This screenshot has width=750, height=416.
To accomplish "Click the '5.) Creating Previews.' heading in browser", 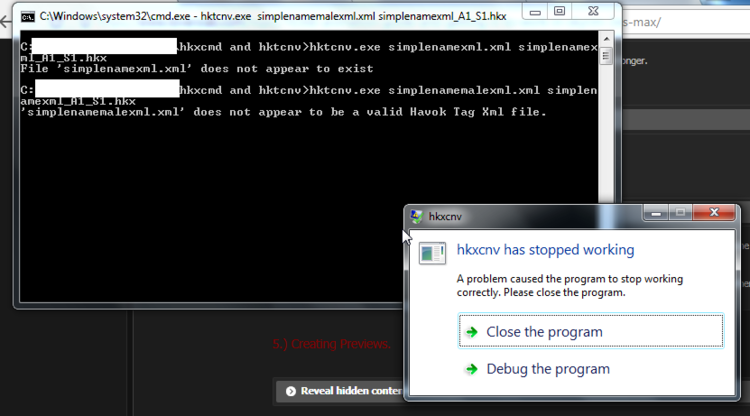I will point(331,344).
